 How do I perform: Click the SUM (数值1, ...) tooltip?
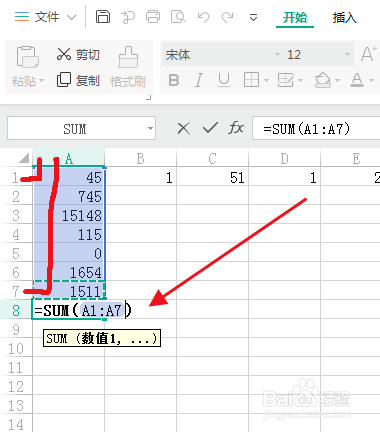click(x=102, y=338)
